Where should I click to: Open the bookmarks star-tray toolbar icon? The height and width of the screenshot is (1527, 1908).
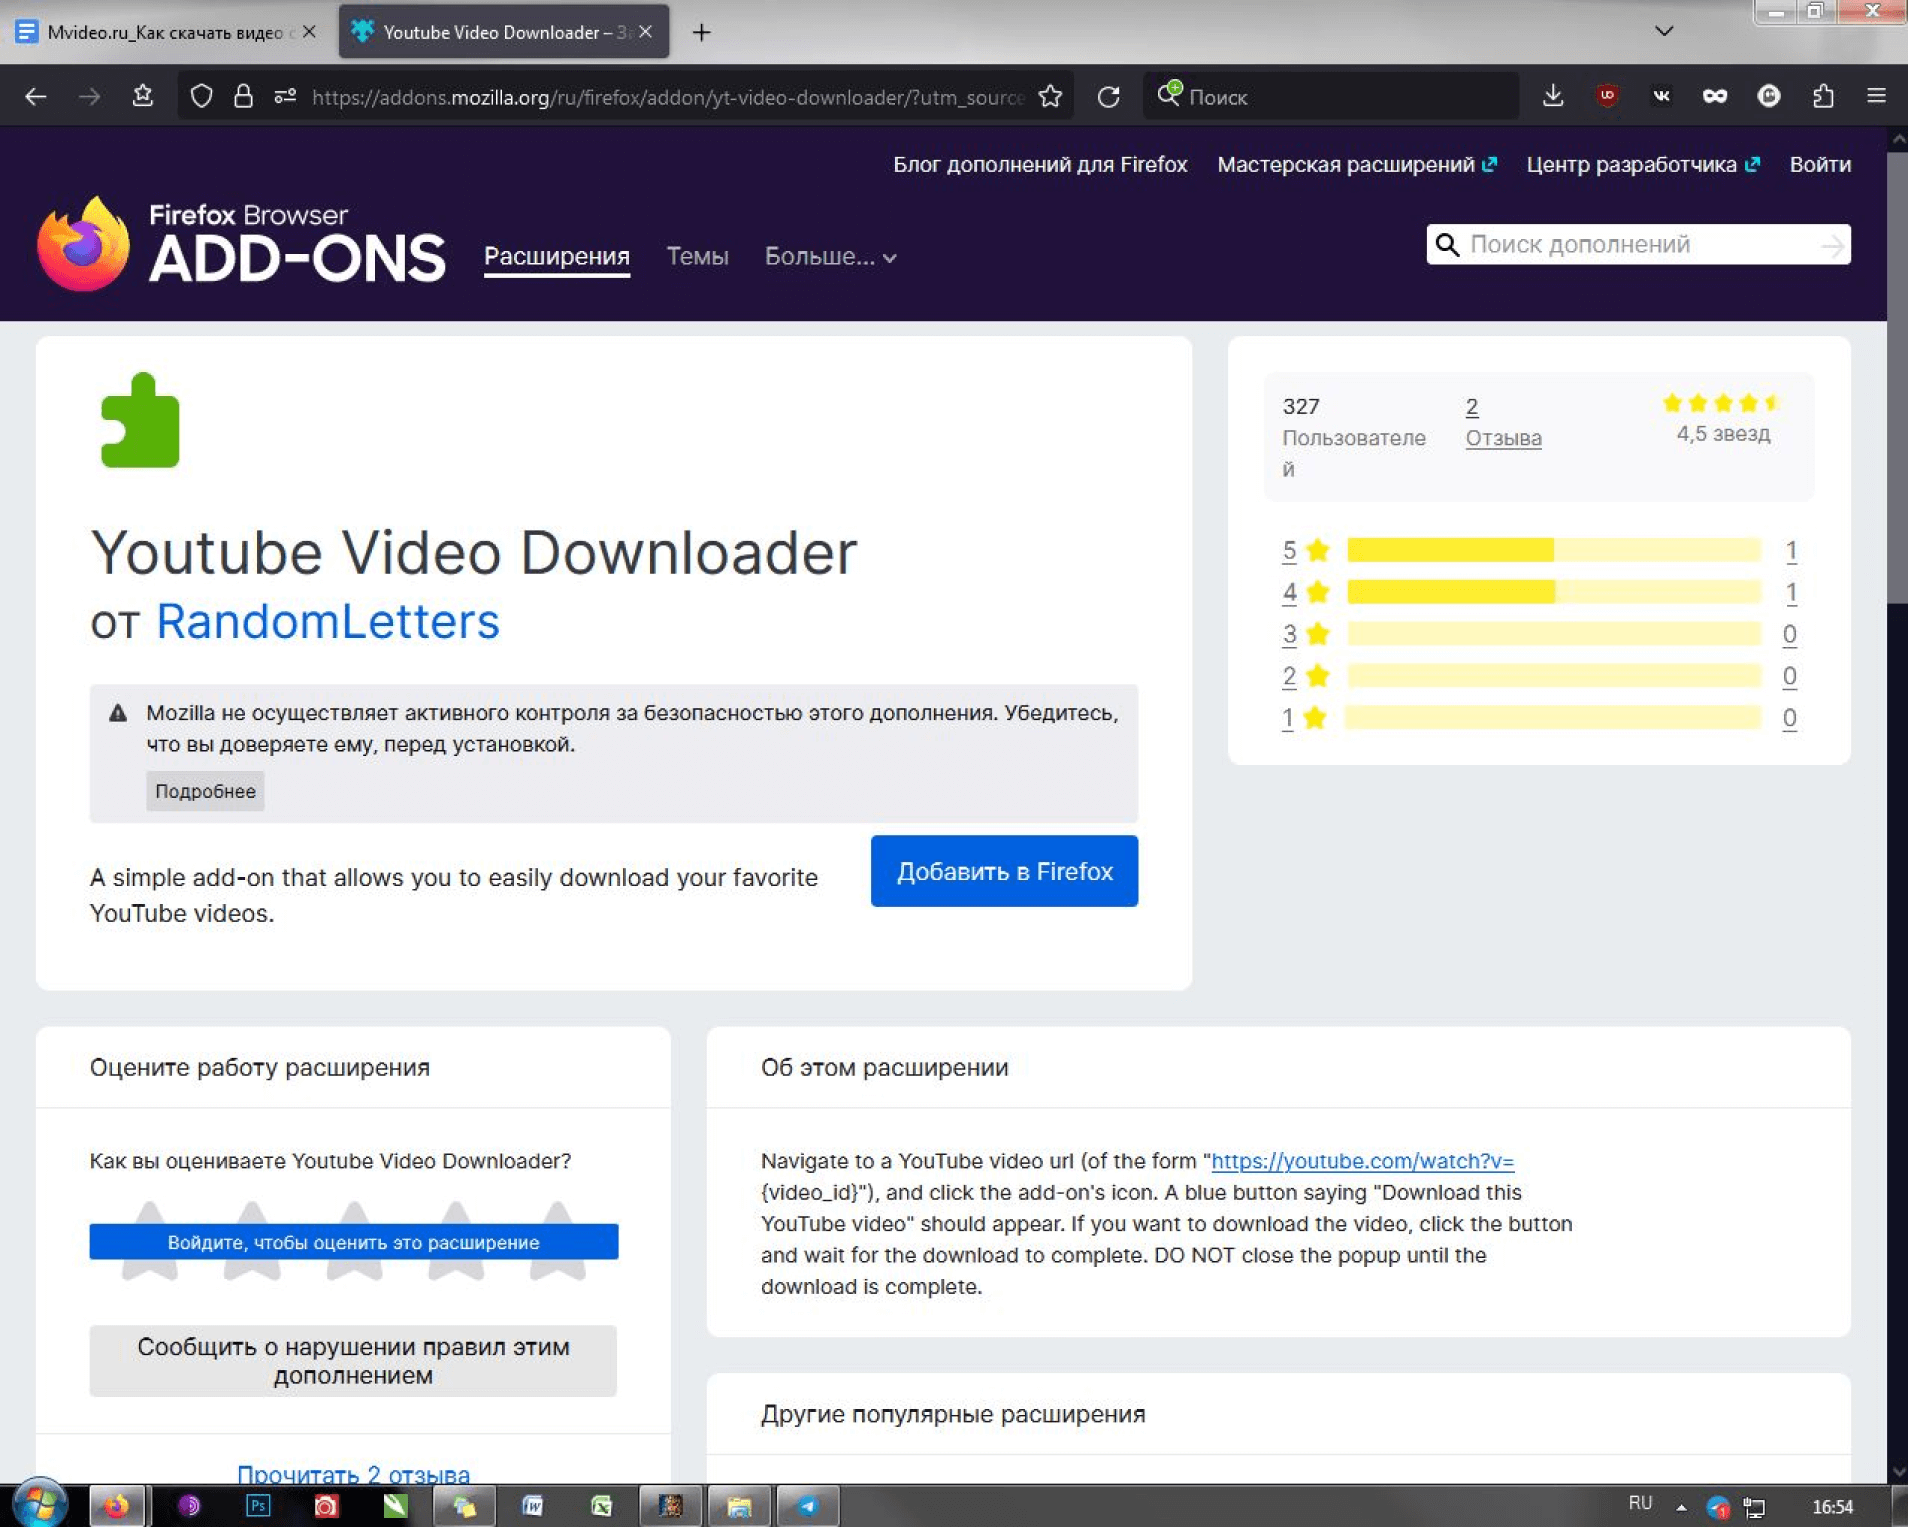143,96
